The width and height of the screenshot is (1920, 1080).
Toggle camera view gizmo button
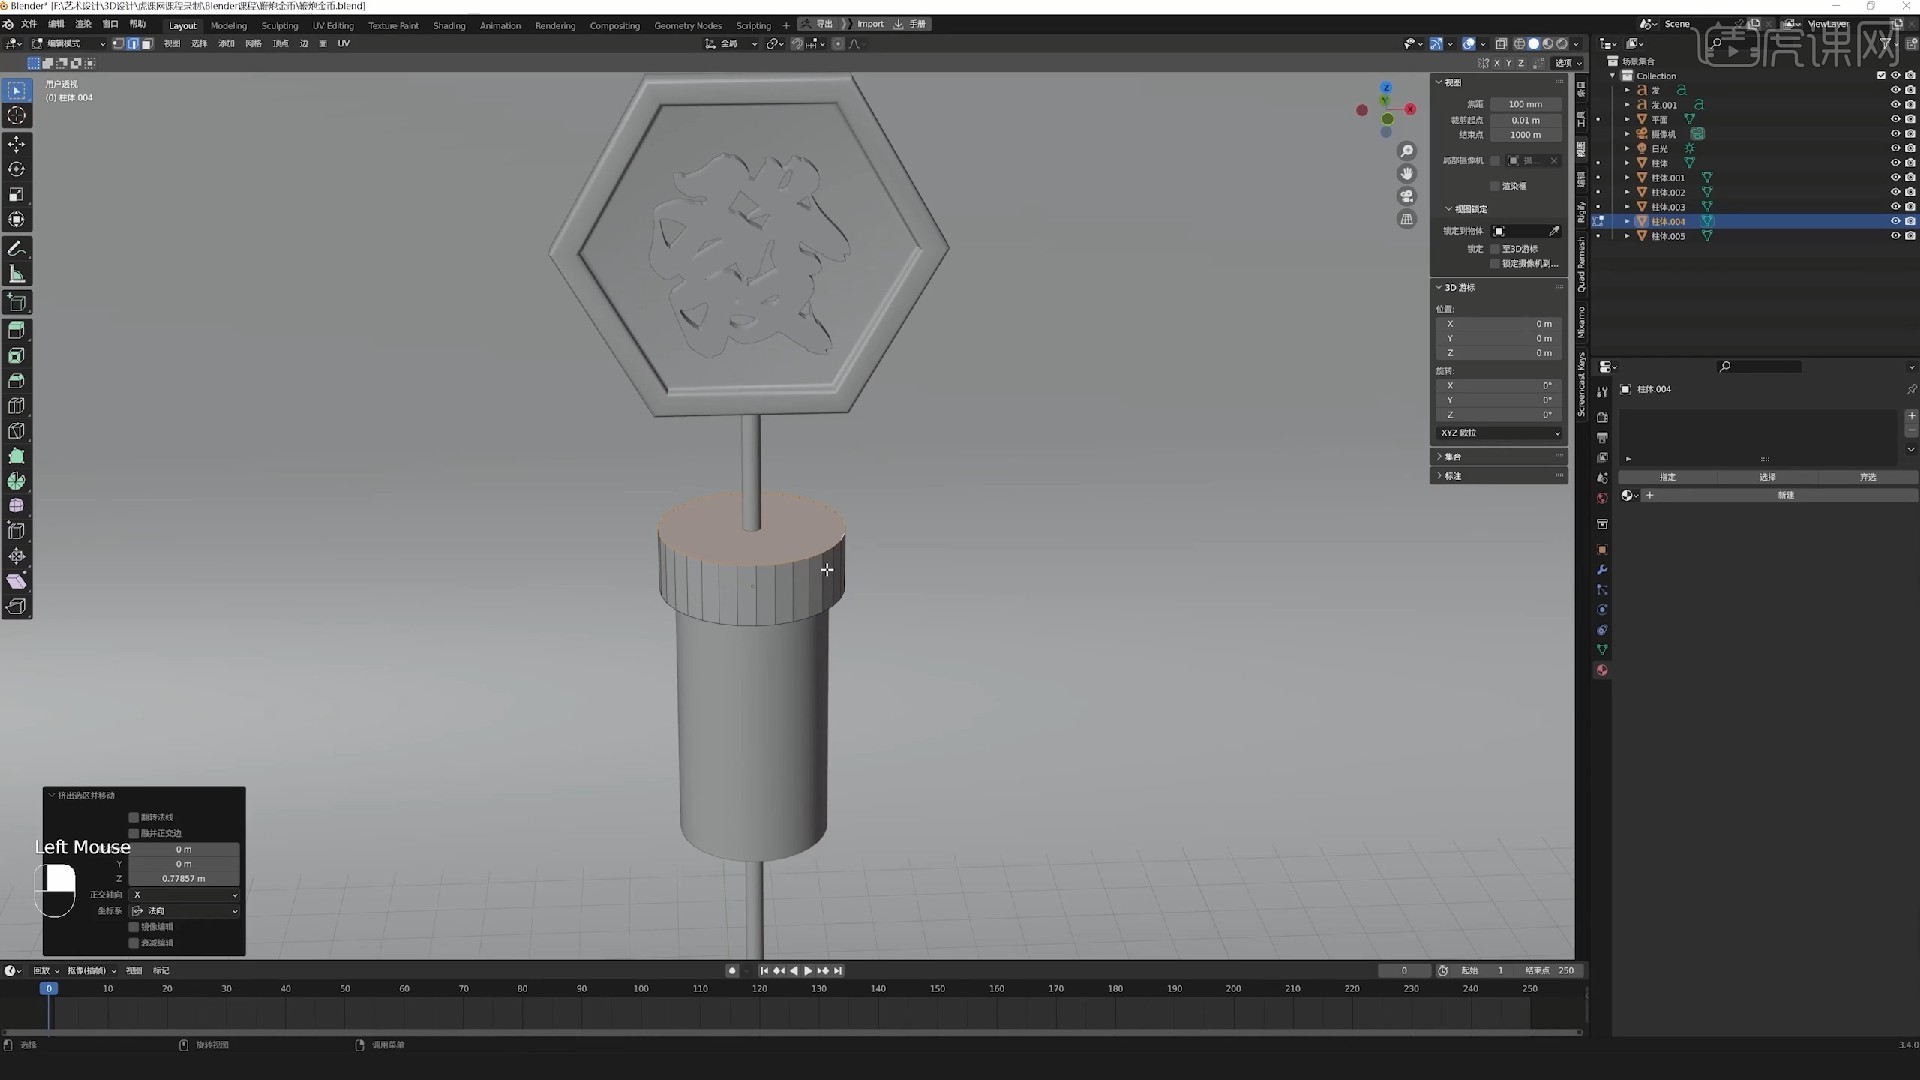pyautogui.click(x=1407, y=196)
